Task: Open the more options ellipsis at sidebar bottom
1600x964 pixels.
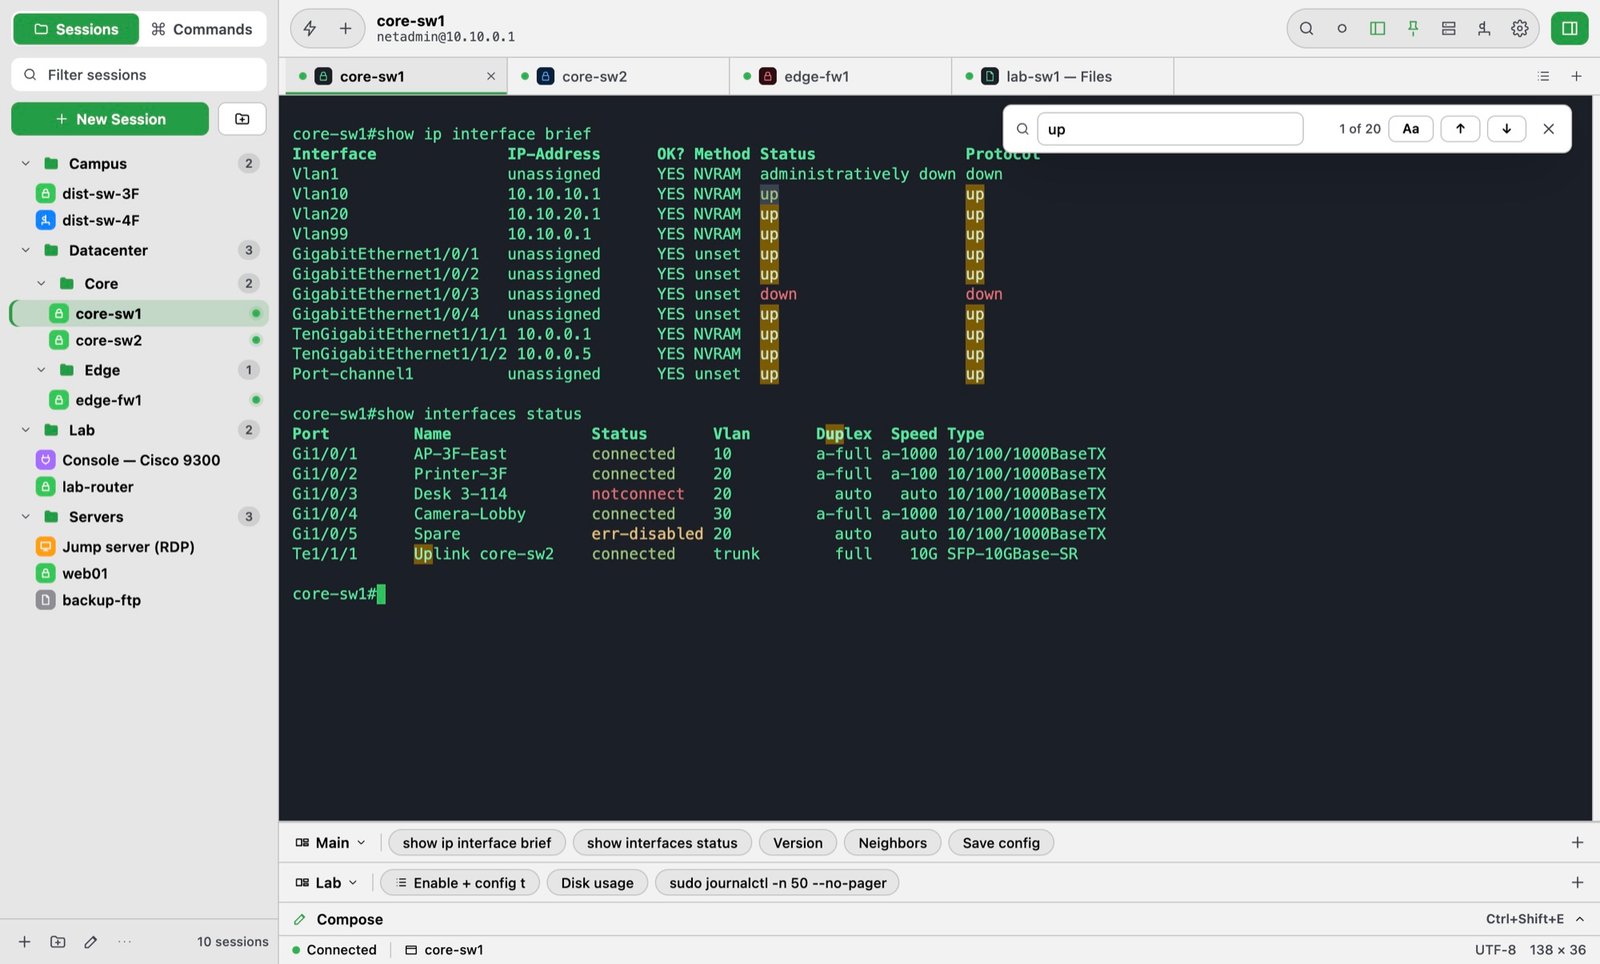Action: click(124, 942)
